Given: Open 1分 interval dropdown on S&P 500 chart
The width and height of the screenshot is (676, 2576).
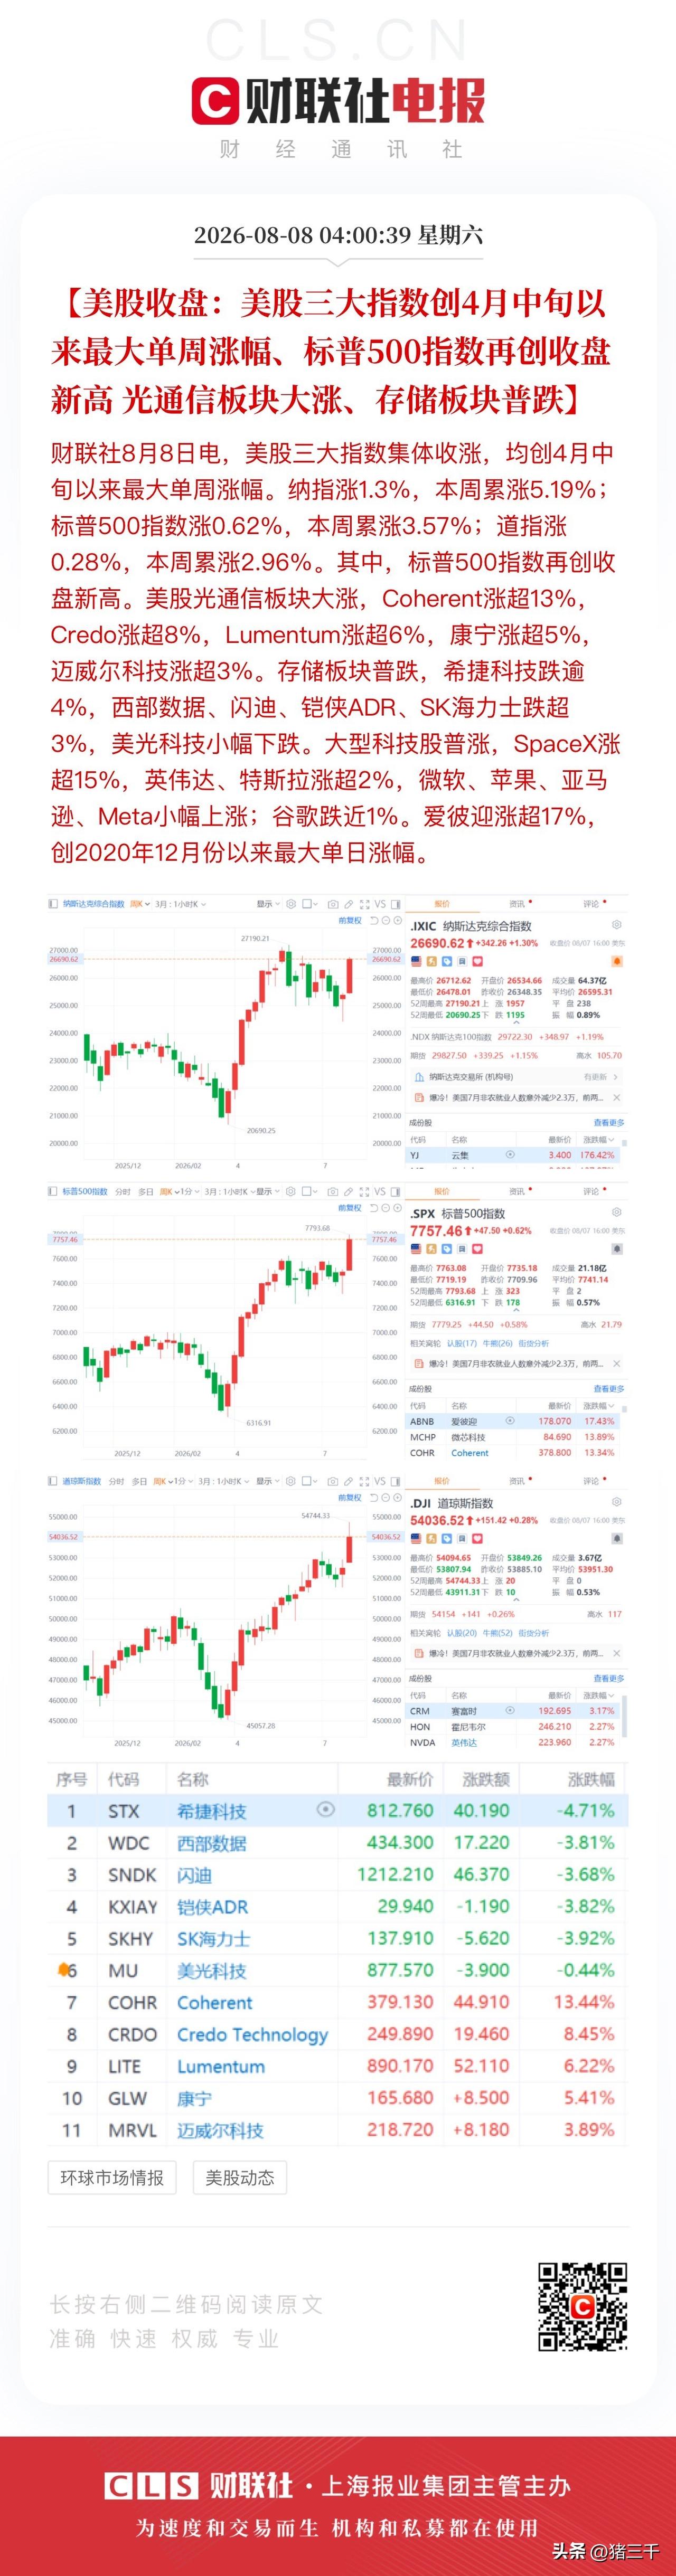Looking at the screenshot, I should click(x=189, y=1192).
